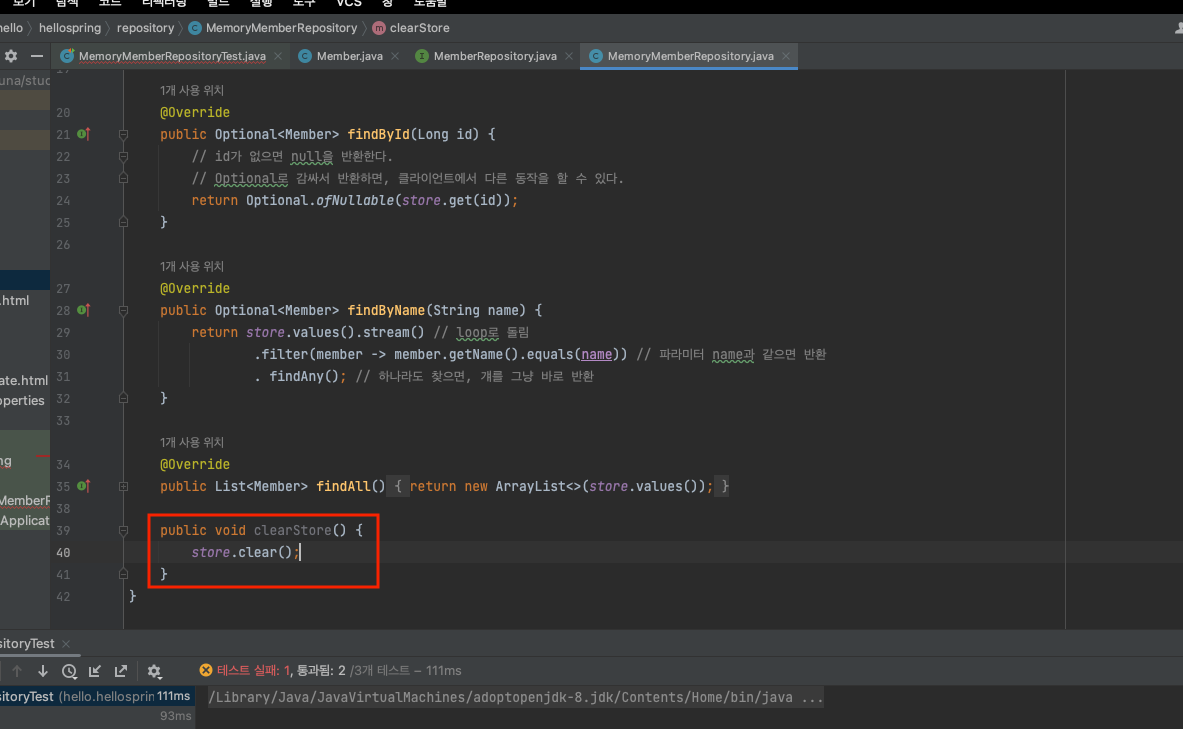Switch to MemoryMemberRepositoryTest.java tab
The width and height of the screenshot is (1183, 729).
coord(172,56)
